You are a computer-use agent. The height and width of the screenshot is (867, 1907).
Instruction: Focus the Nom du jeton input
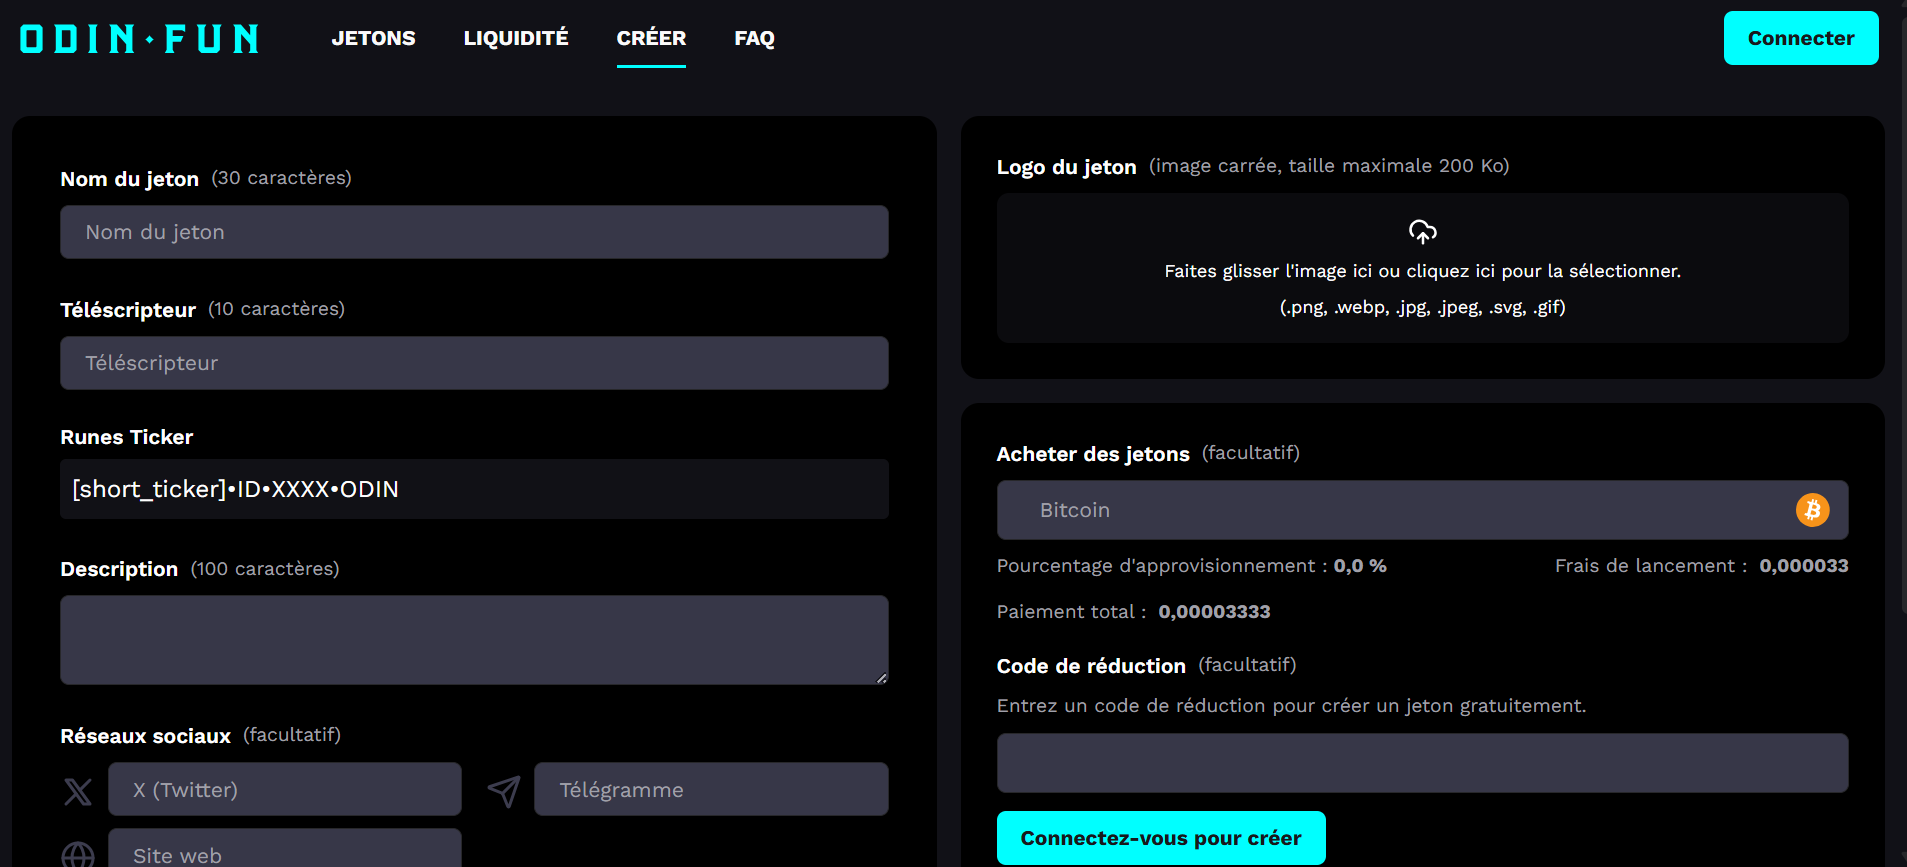coord(474,232)
